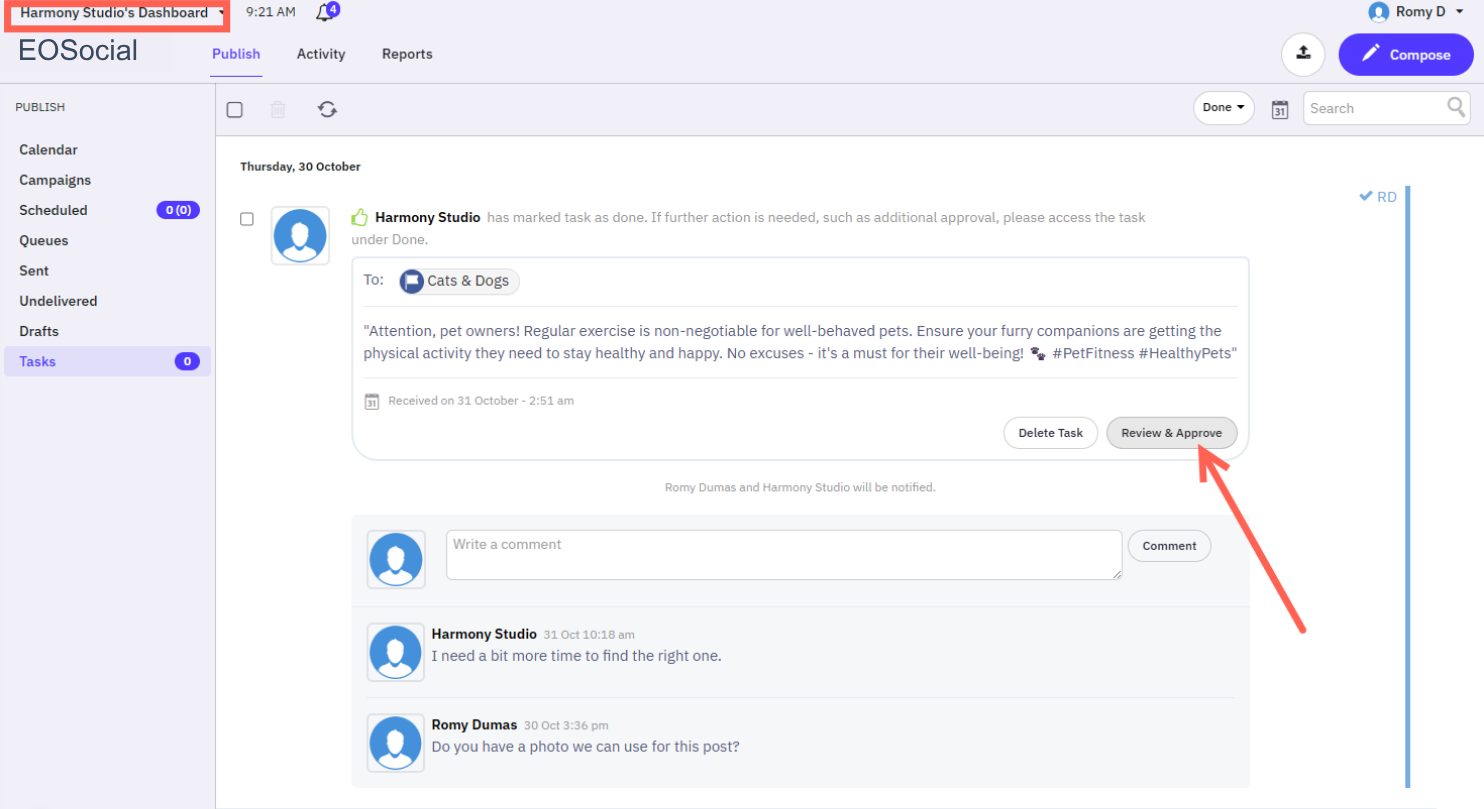Click Romy D user avatar icon
1484x809 pixels.
point(1379,12)
